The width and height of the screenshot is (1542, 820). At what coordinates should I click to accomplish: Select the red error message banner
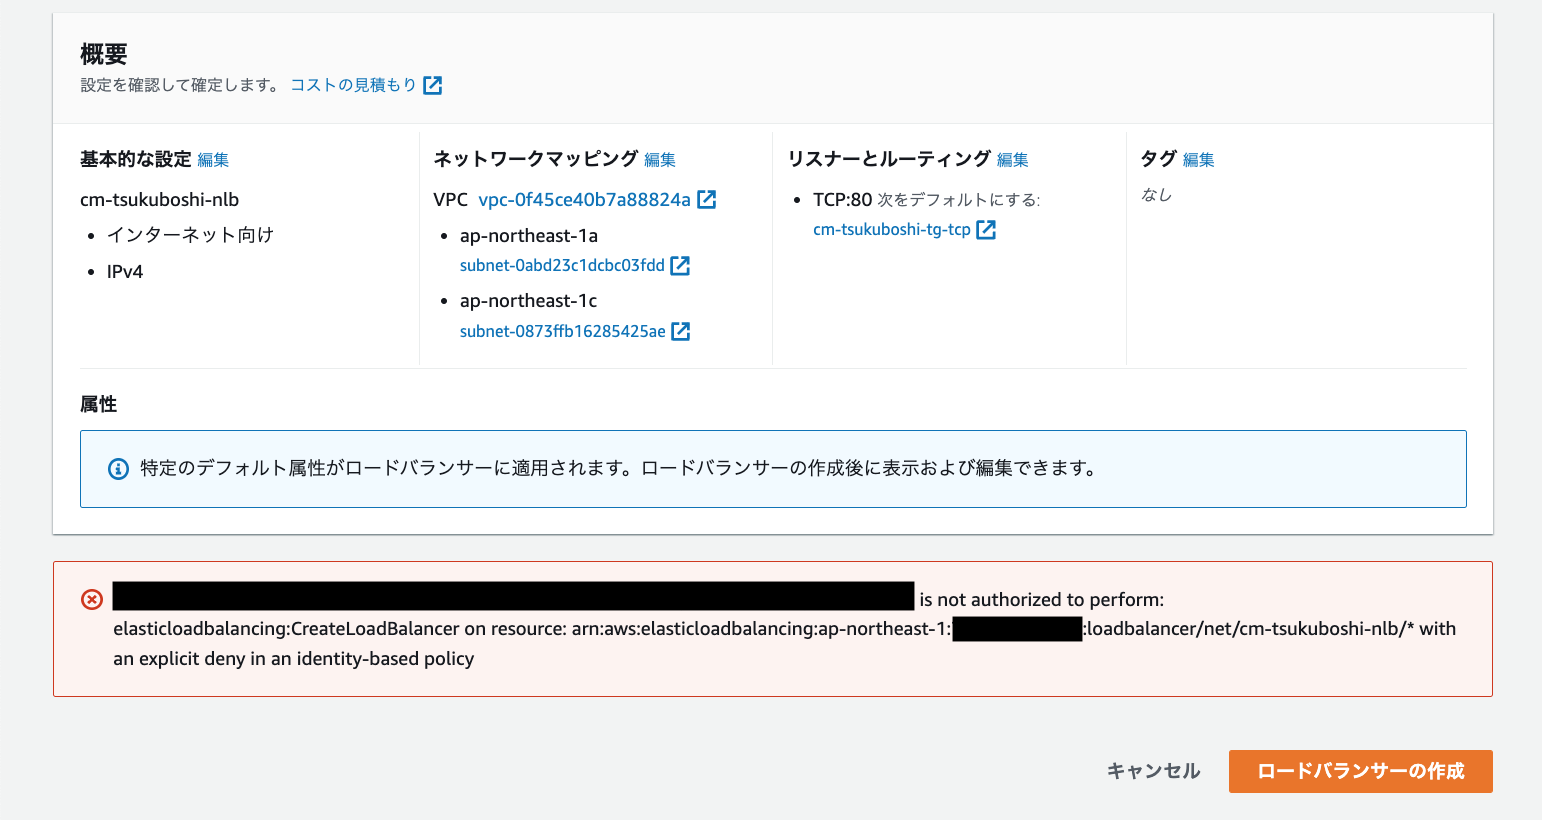coord(772,628)
